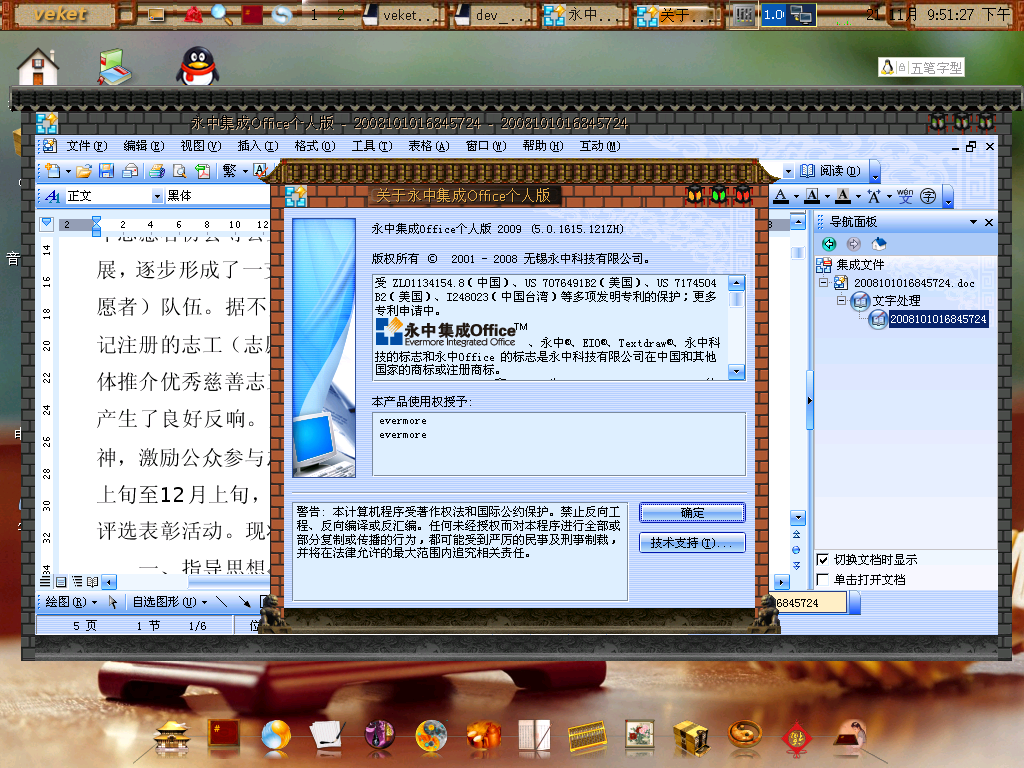
Task: Click the patent text scrollbar up arrow
Action: click(x=736, y=283)
